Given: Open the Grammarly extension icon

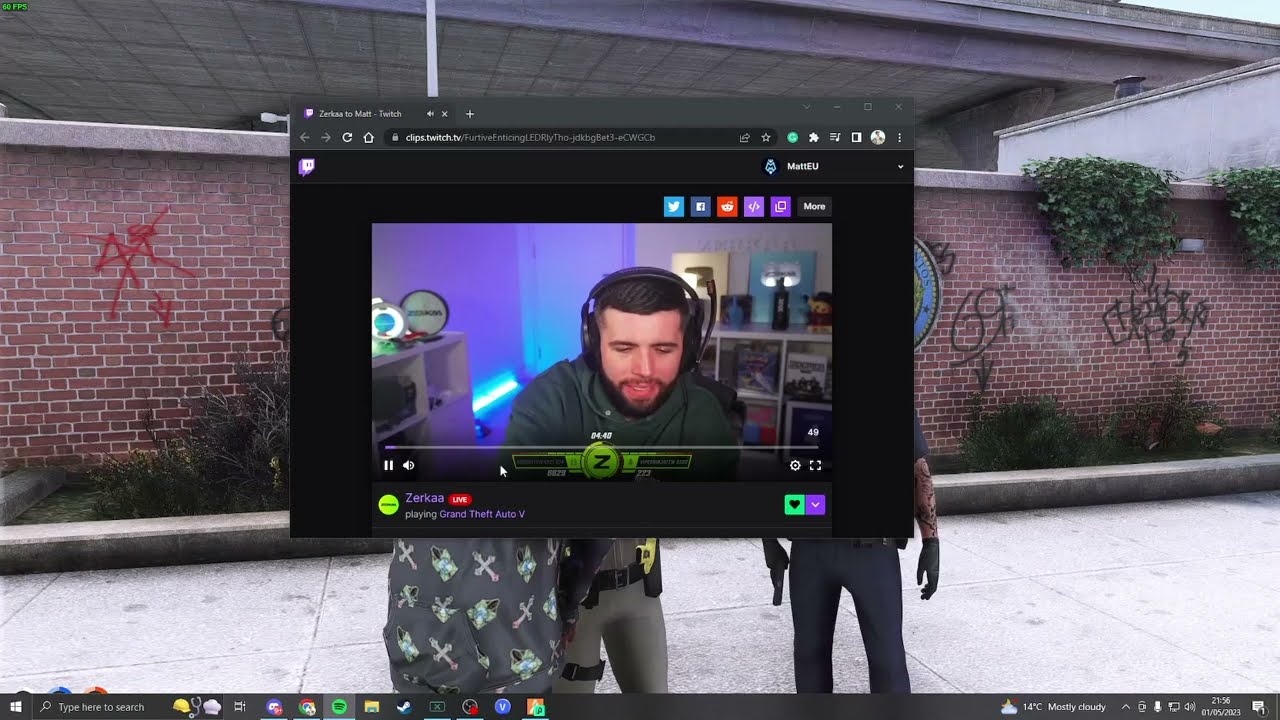Looking at the screenshot, I should tap(793, 137).
